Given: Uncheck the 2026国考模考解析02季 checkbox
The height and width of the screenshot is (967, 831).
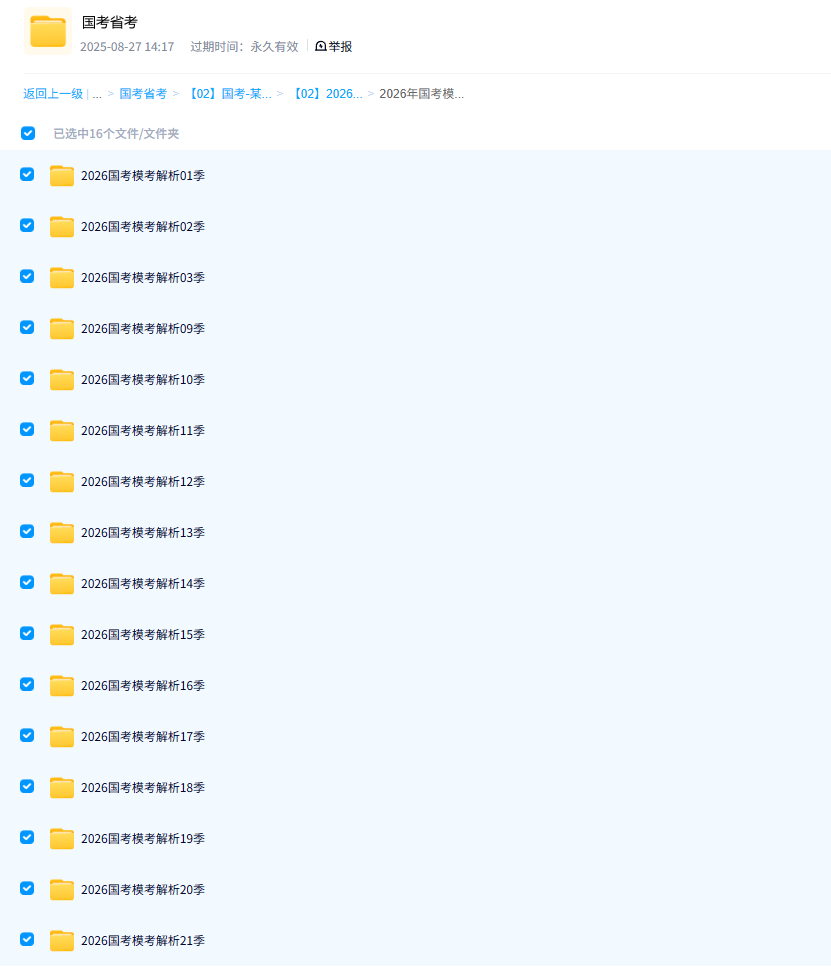Looking at the screenshot, I should (x=27, y=225).
